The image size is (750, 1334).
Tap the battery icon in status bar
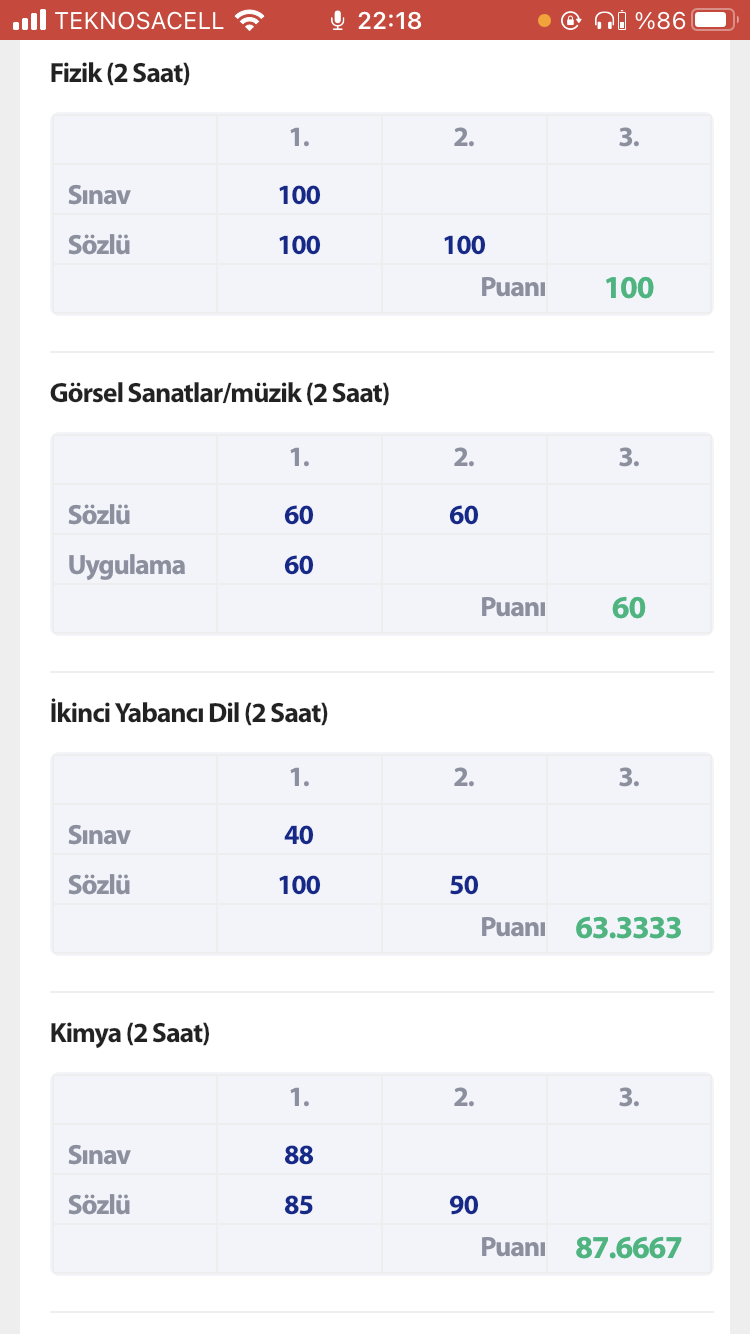click(x=713, y=20)
